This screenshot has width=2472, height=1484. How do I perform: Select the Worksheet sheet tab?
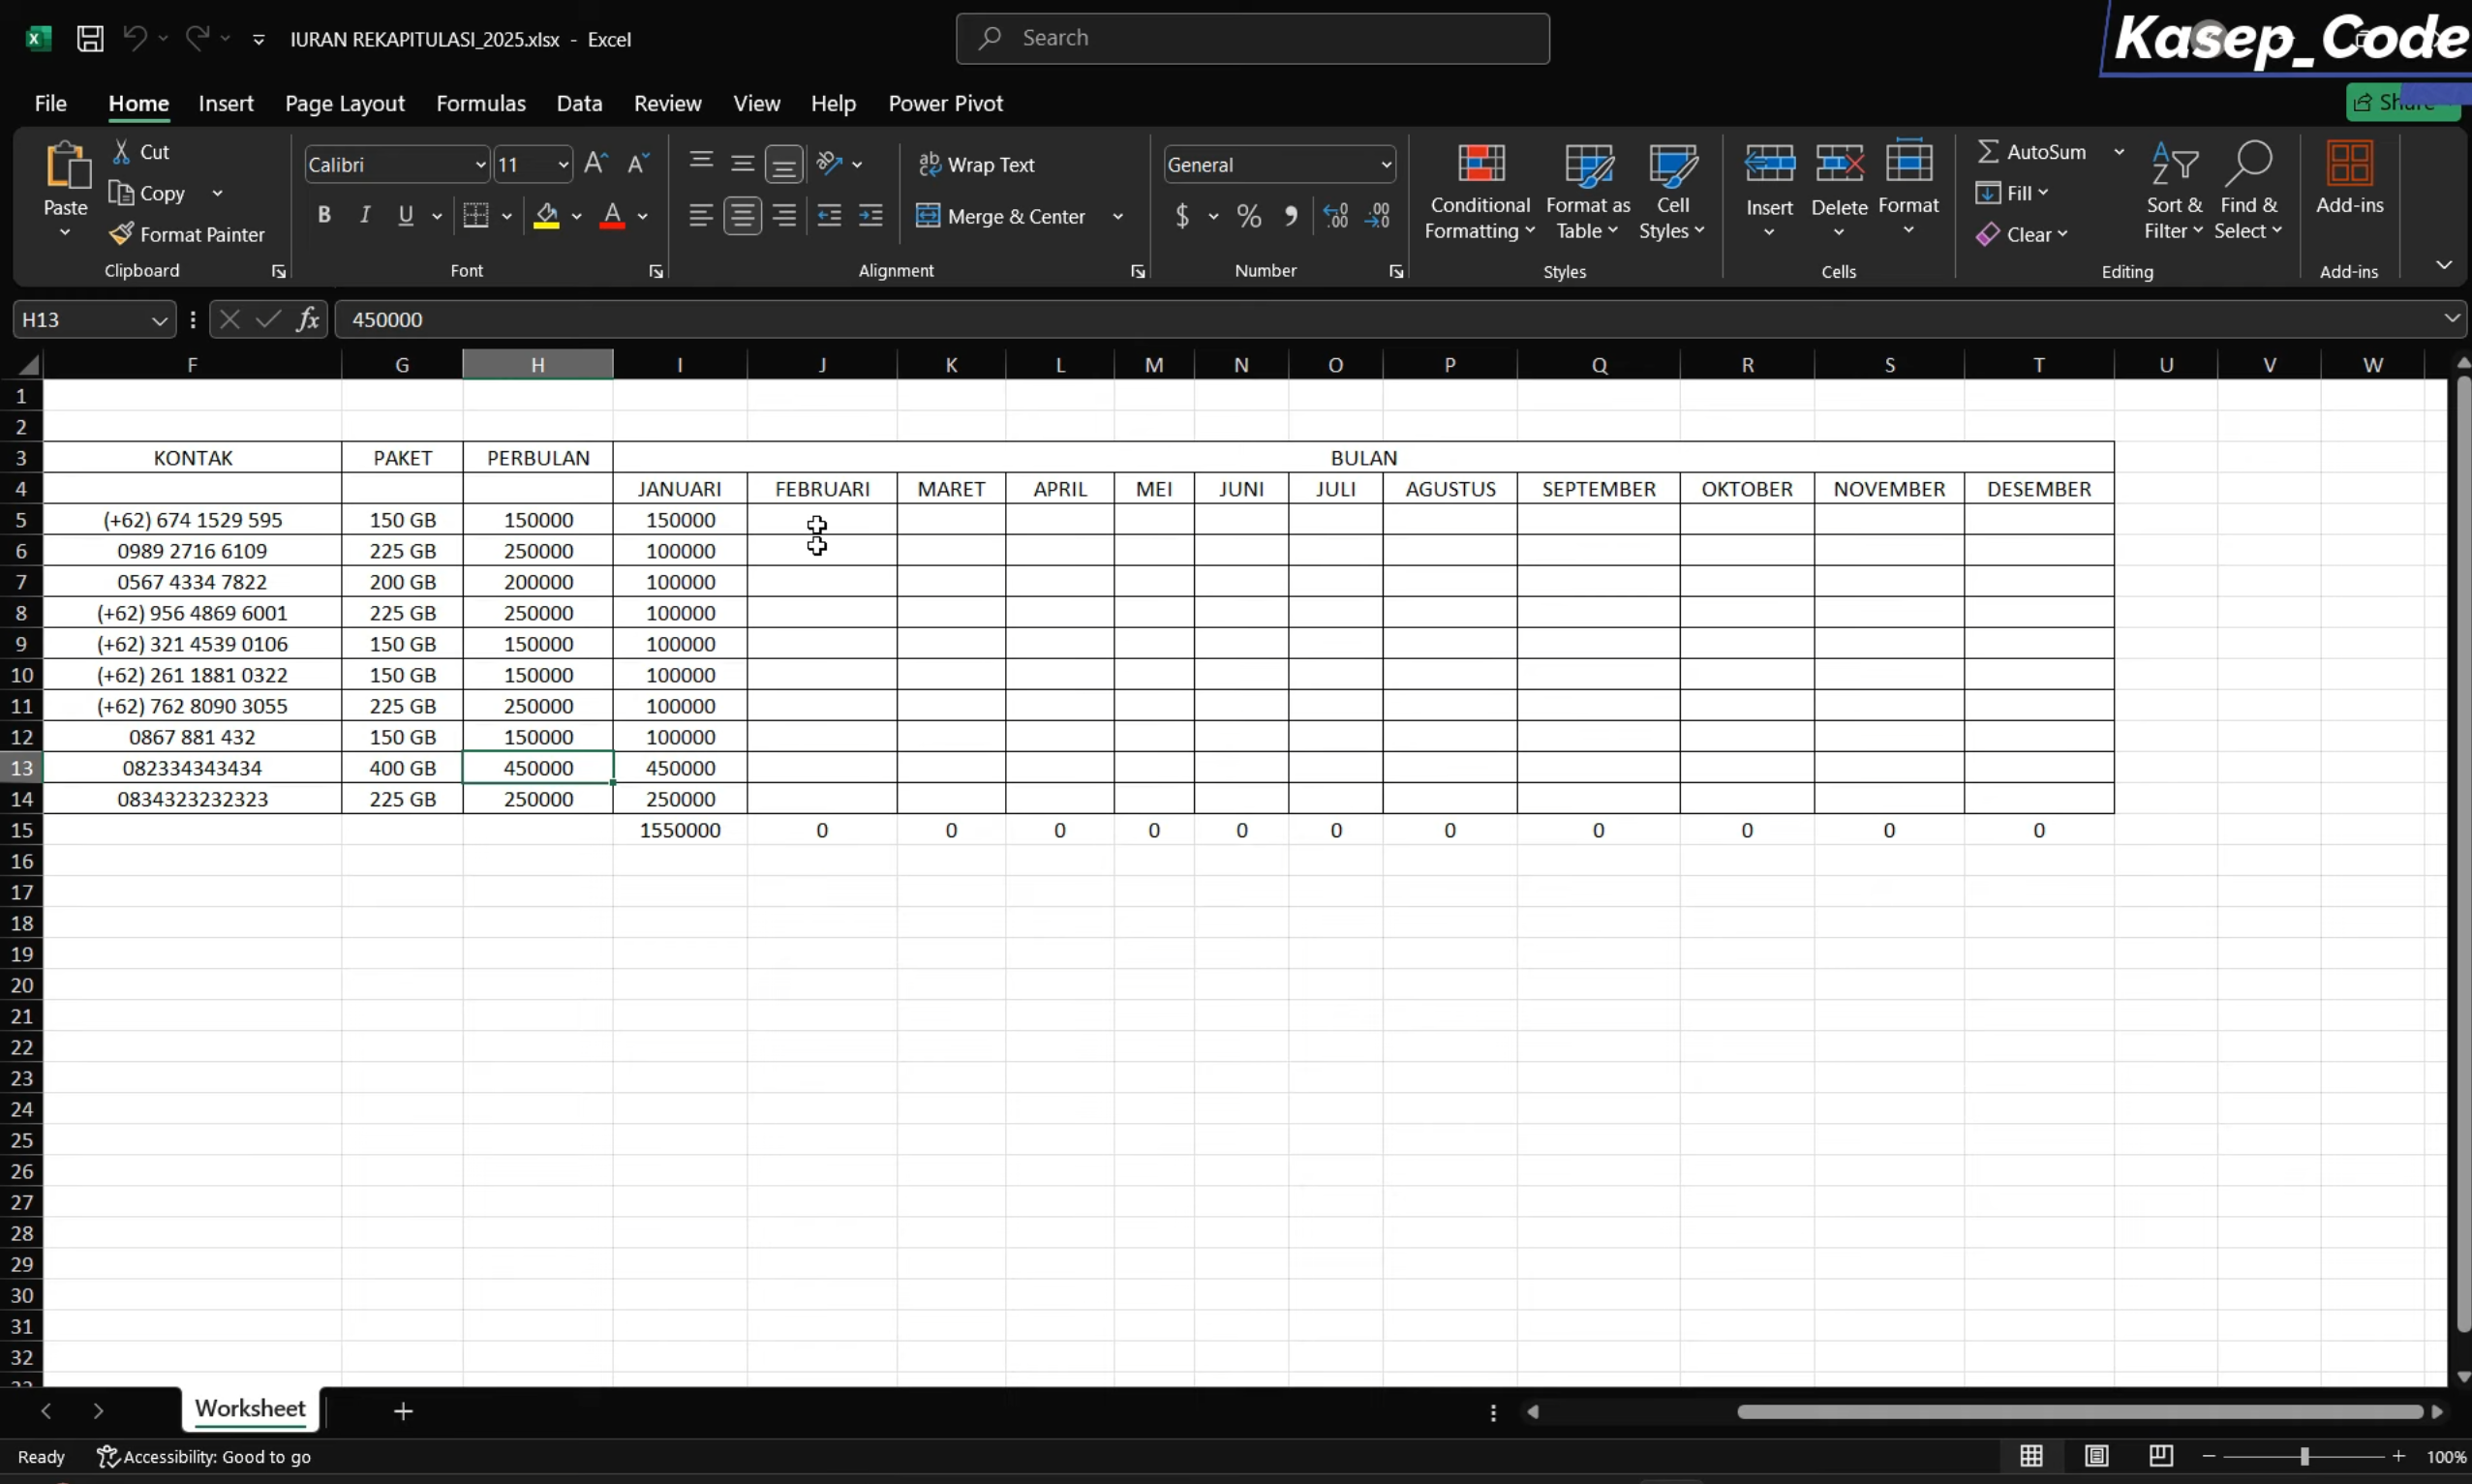pos(250,1408)
